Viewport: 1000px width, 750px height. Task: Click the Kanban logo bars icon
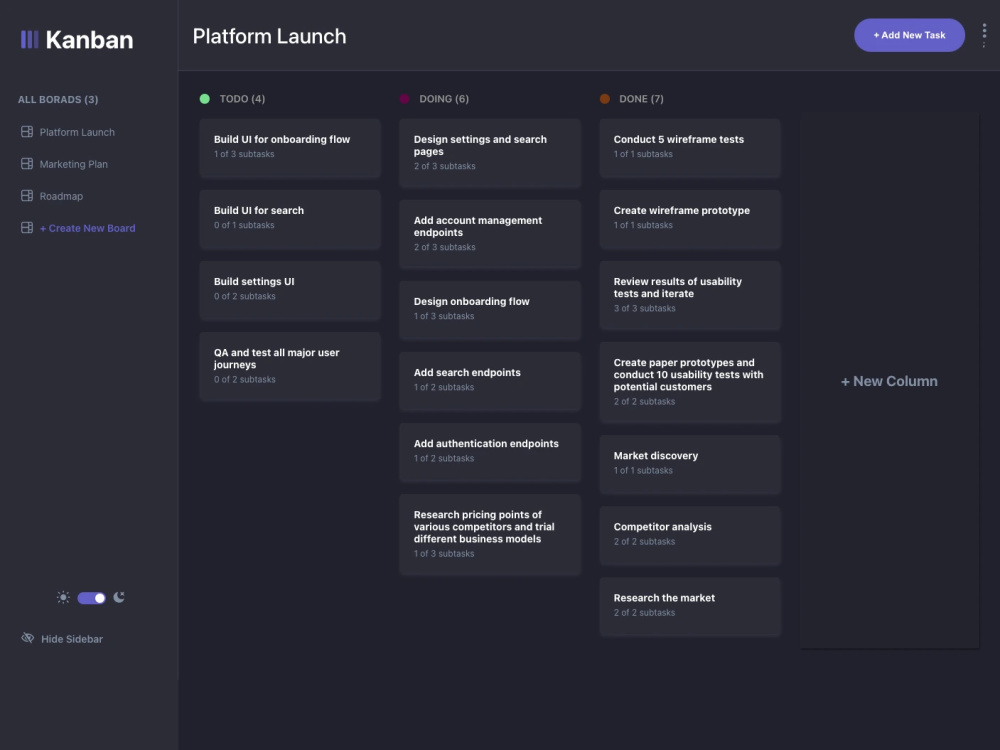29,40
